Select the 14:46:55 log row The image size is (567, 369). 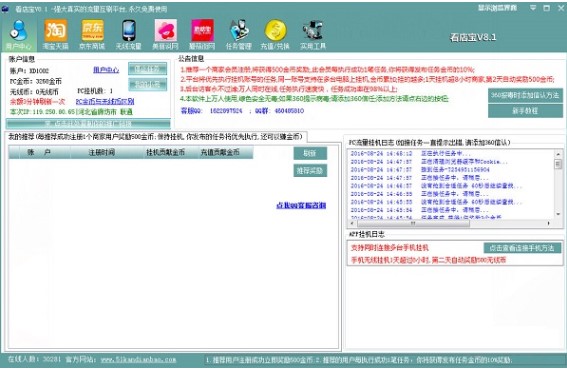419,194
